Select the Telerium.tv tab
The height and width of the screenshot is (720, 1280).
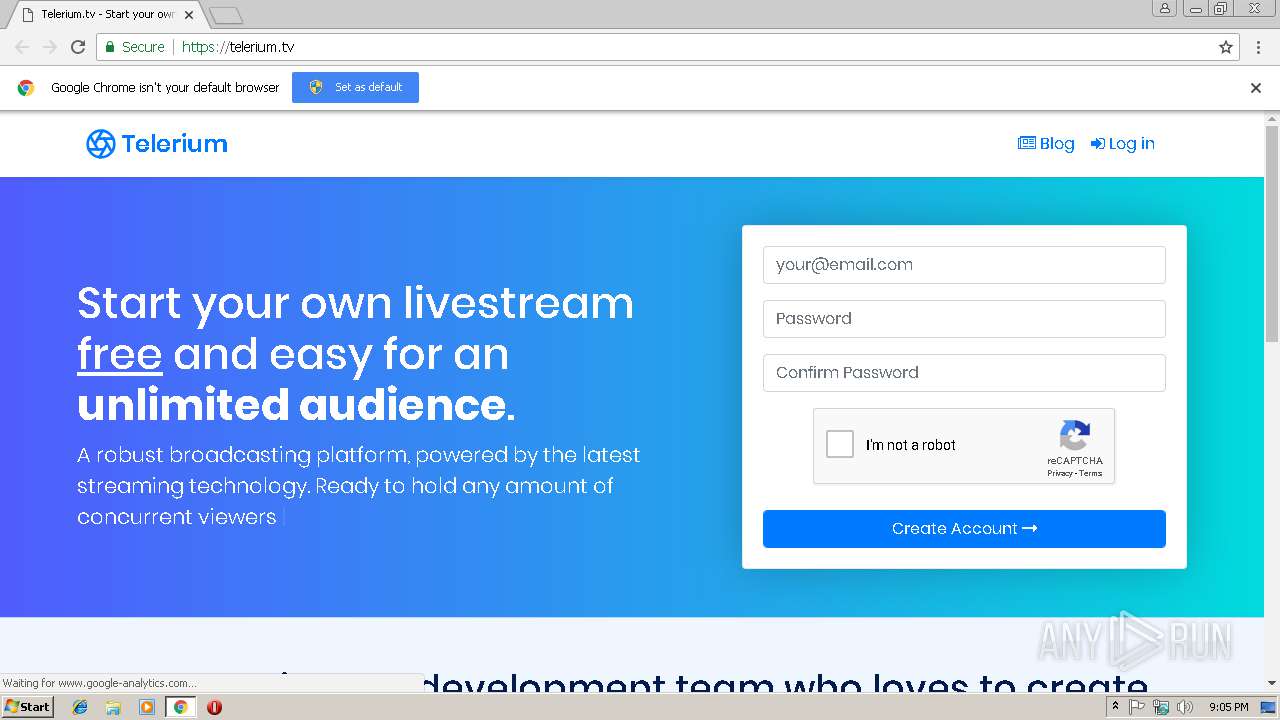coord(106,15)
